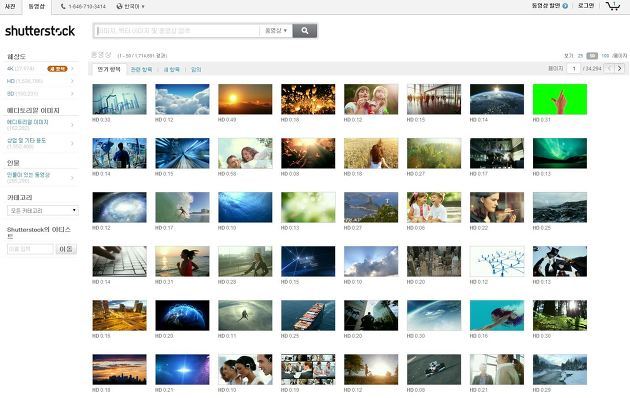The height and width of the screenshot is (398, 630).
Task: Select the 새 항목 sort tab
Action: pos(172,69)
